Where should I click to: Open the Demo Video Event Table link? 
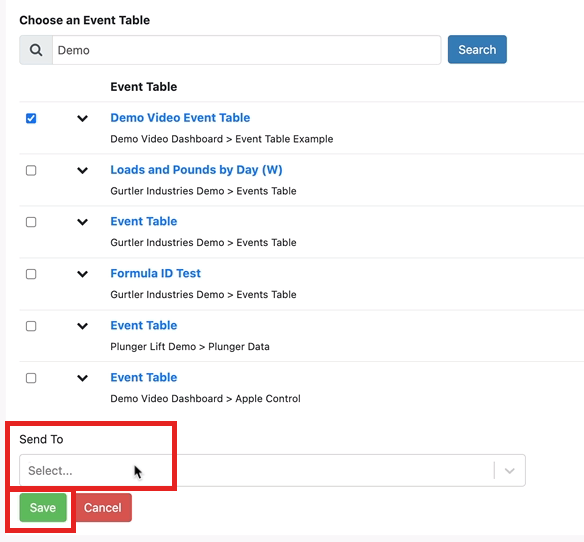(x=180, y=118)
